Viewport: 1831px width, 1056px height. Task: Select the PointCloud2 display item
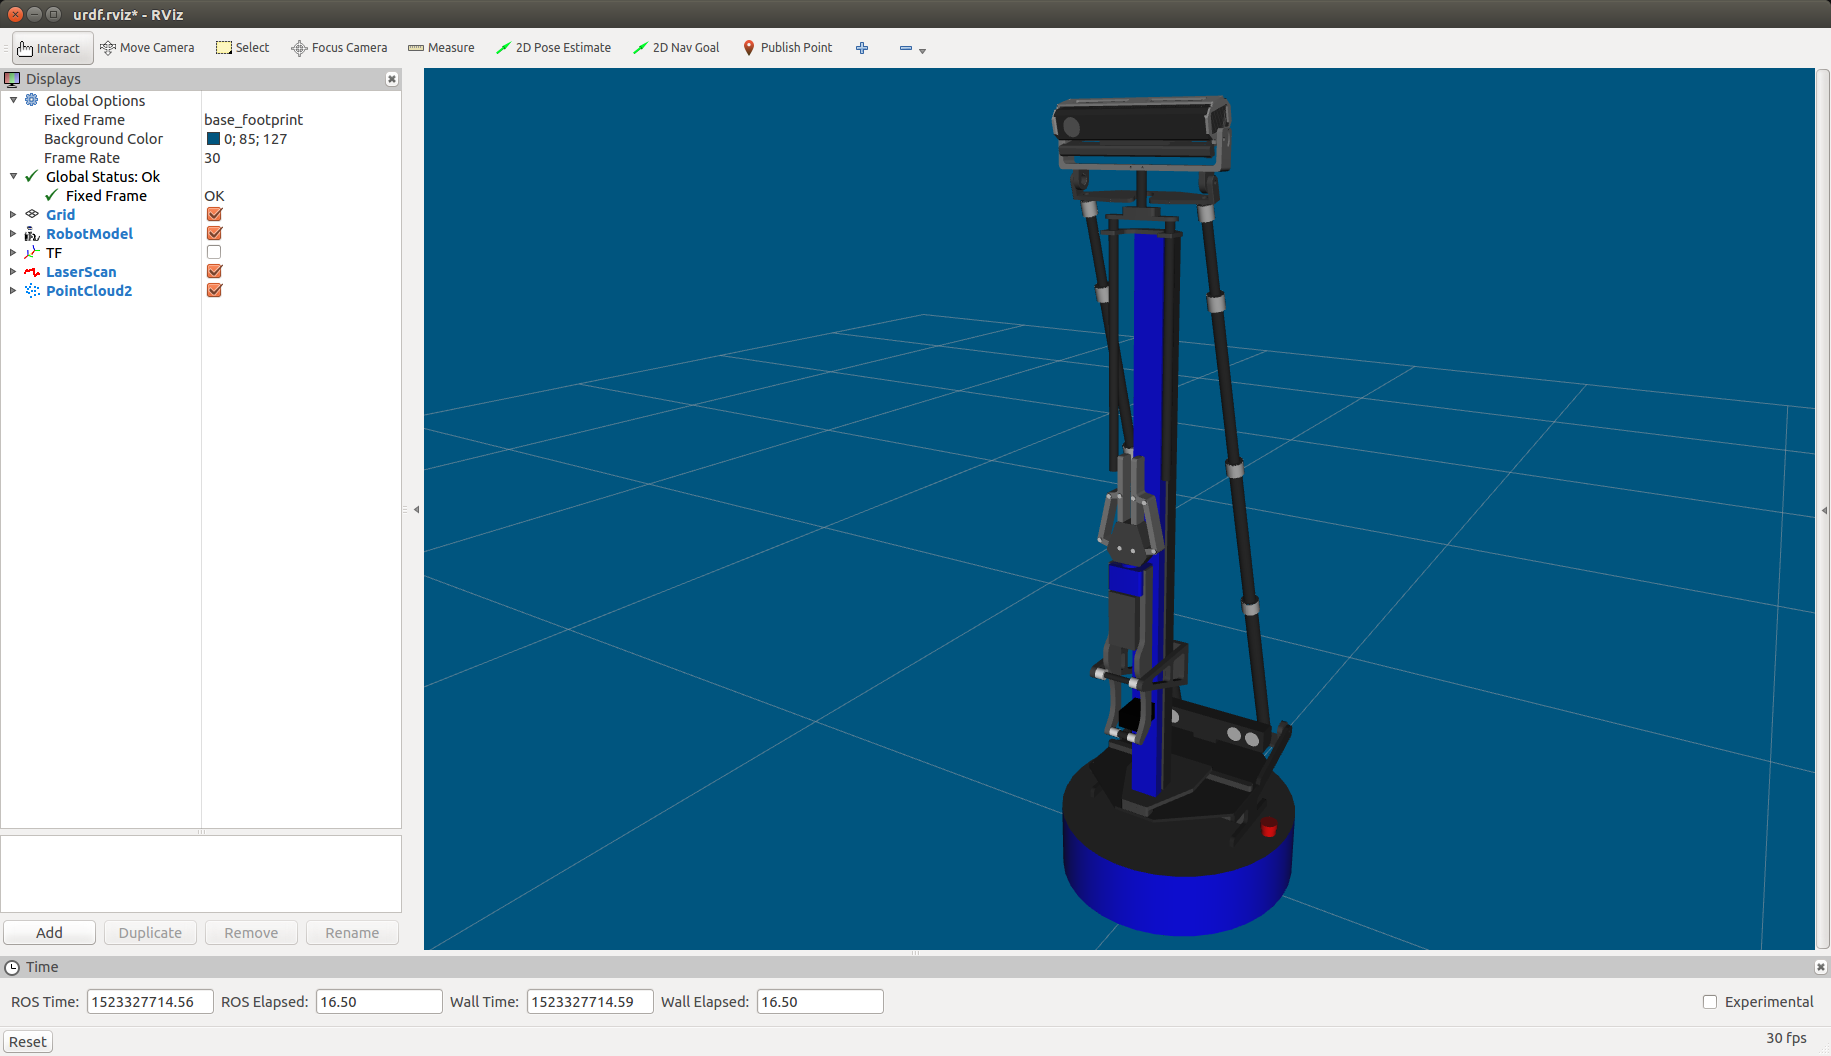click(88, 291)
